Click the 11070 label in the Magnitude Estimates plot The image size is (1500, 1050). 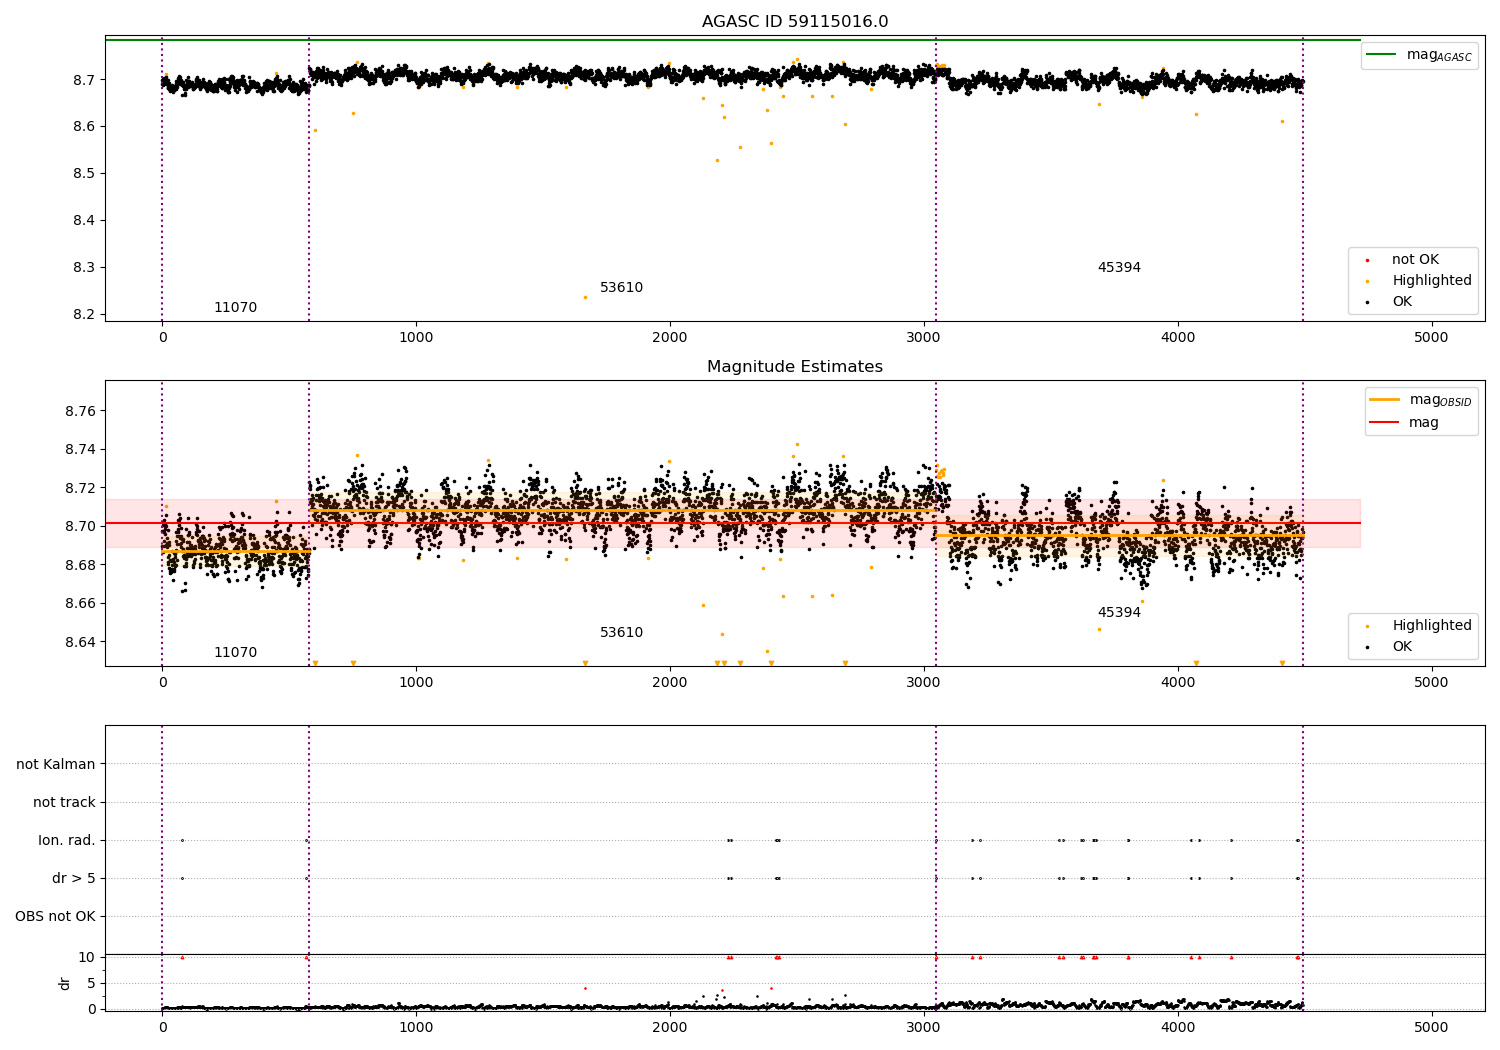[x=235, y=653]
